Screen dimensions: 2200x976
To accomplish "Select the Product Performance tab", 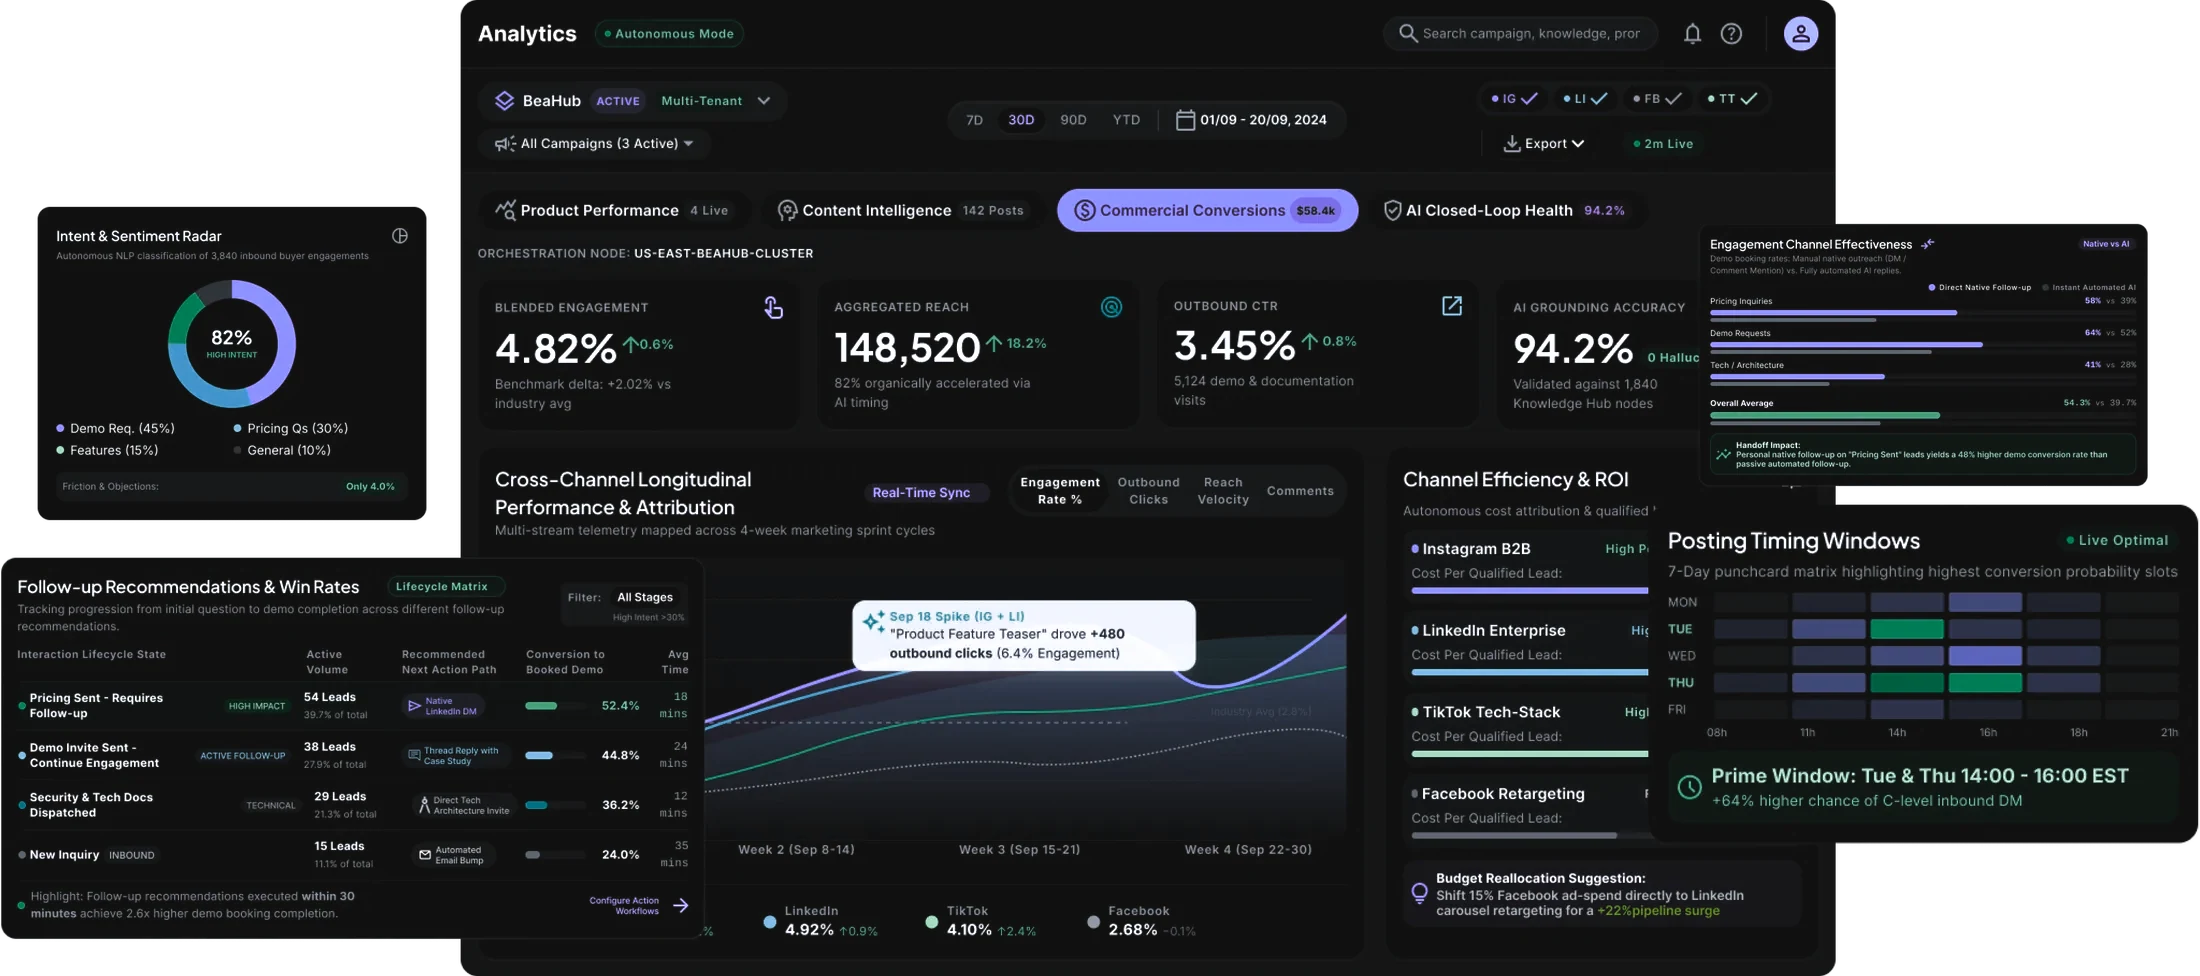I will point(613,210).
